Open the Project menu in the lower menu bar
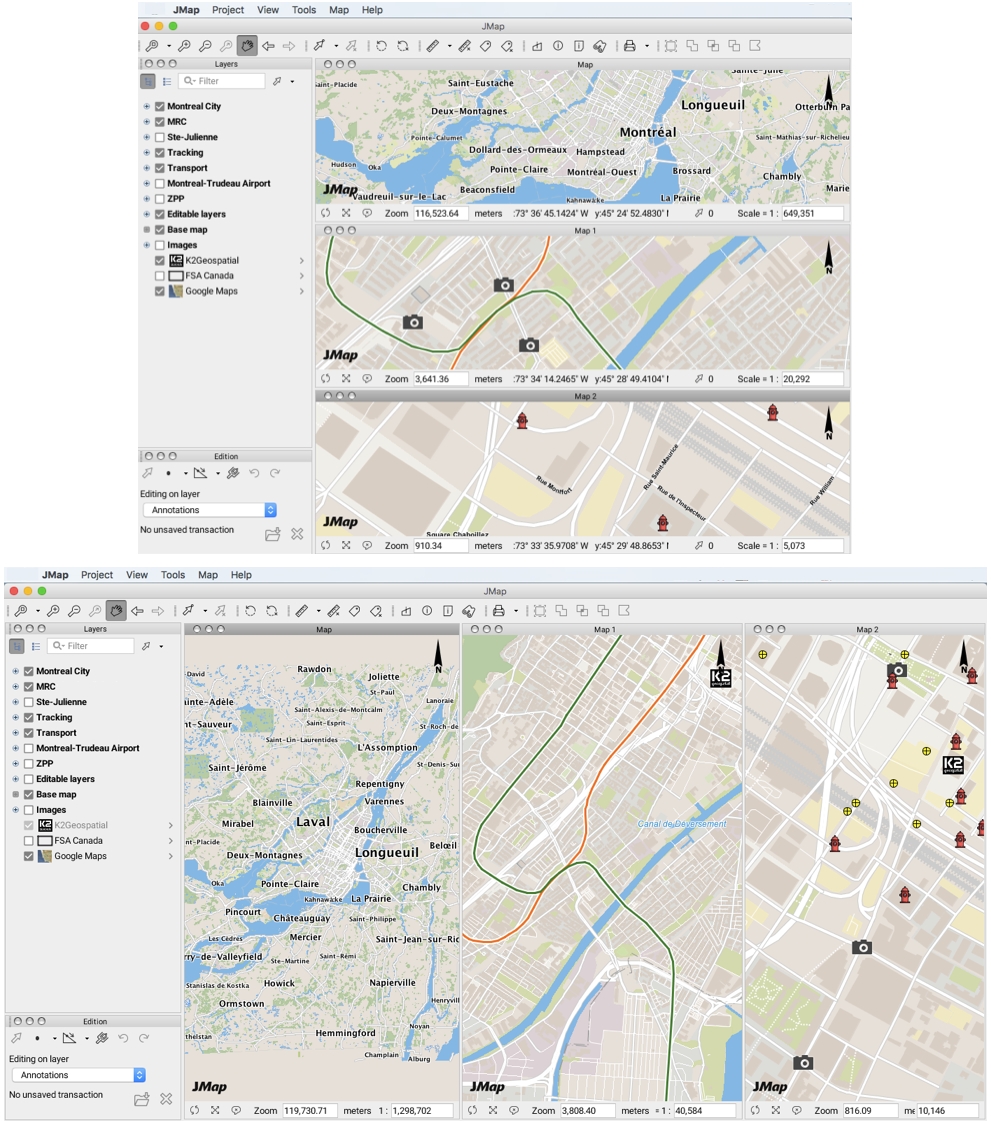This screenshot has width=991, height=1122. pyautogui.click(x=97, y=575)
